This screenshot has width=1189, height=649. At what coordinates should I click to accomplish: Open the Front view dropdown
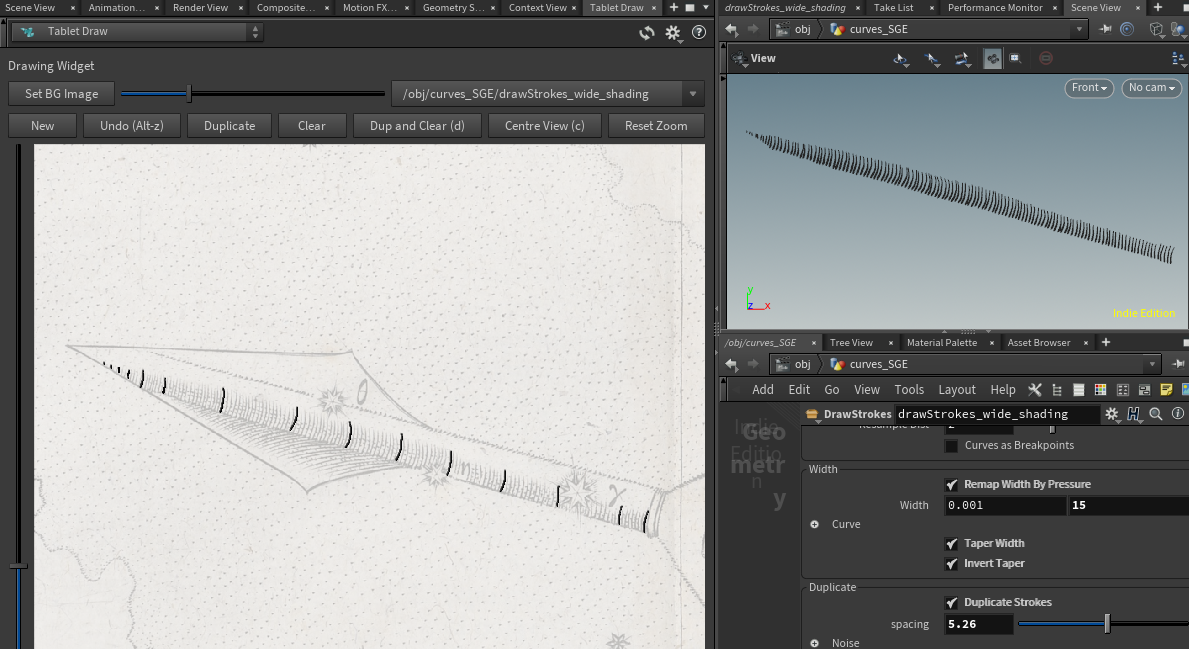click(x=1088, y=88)
